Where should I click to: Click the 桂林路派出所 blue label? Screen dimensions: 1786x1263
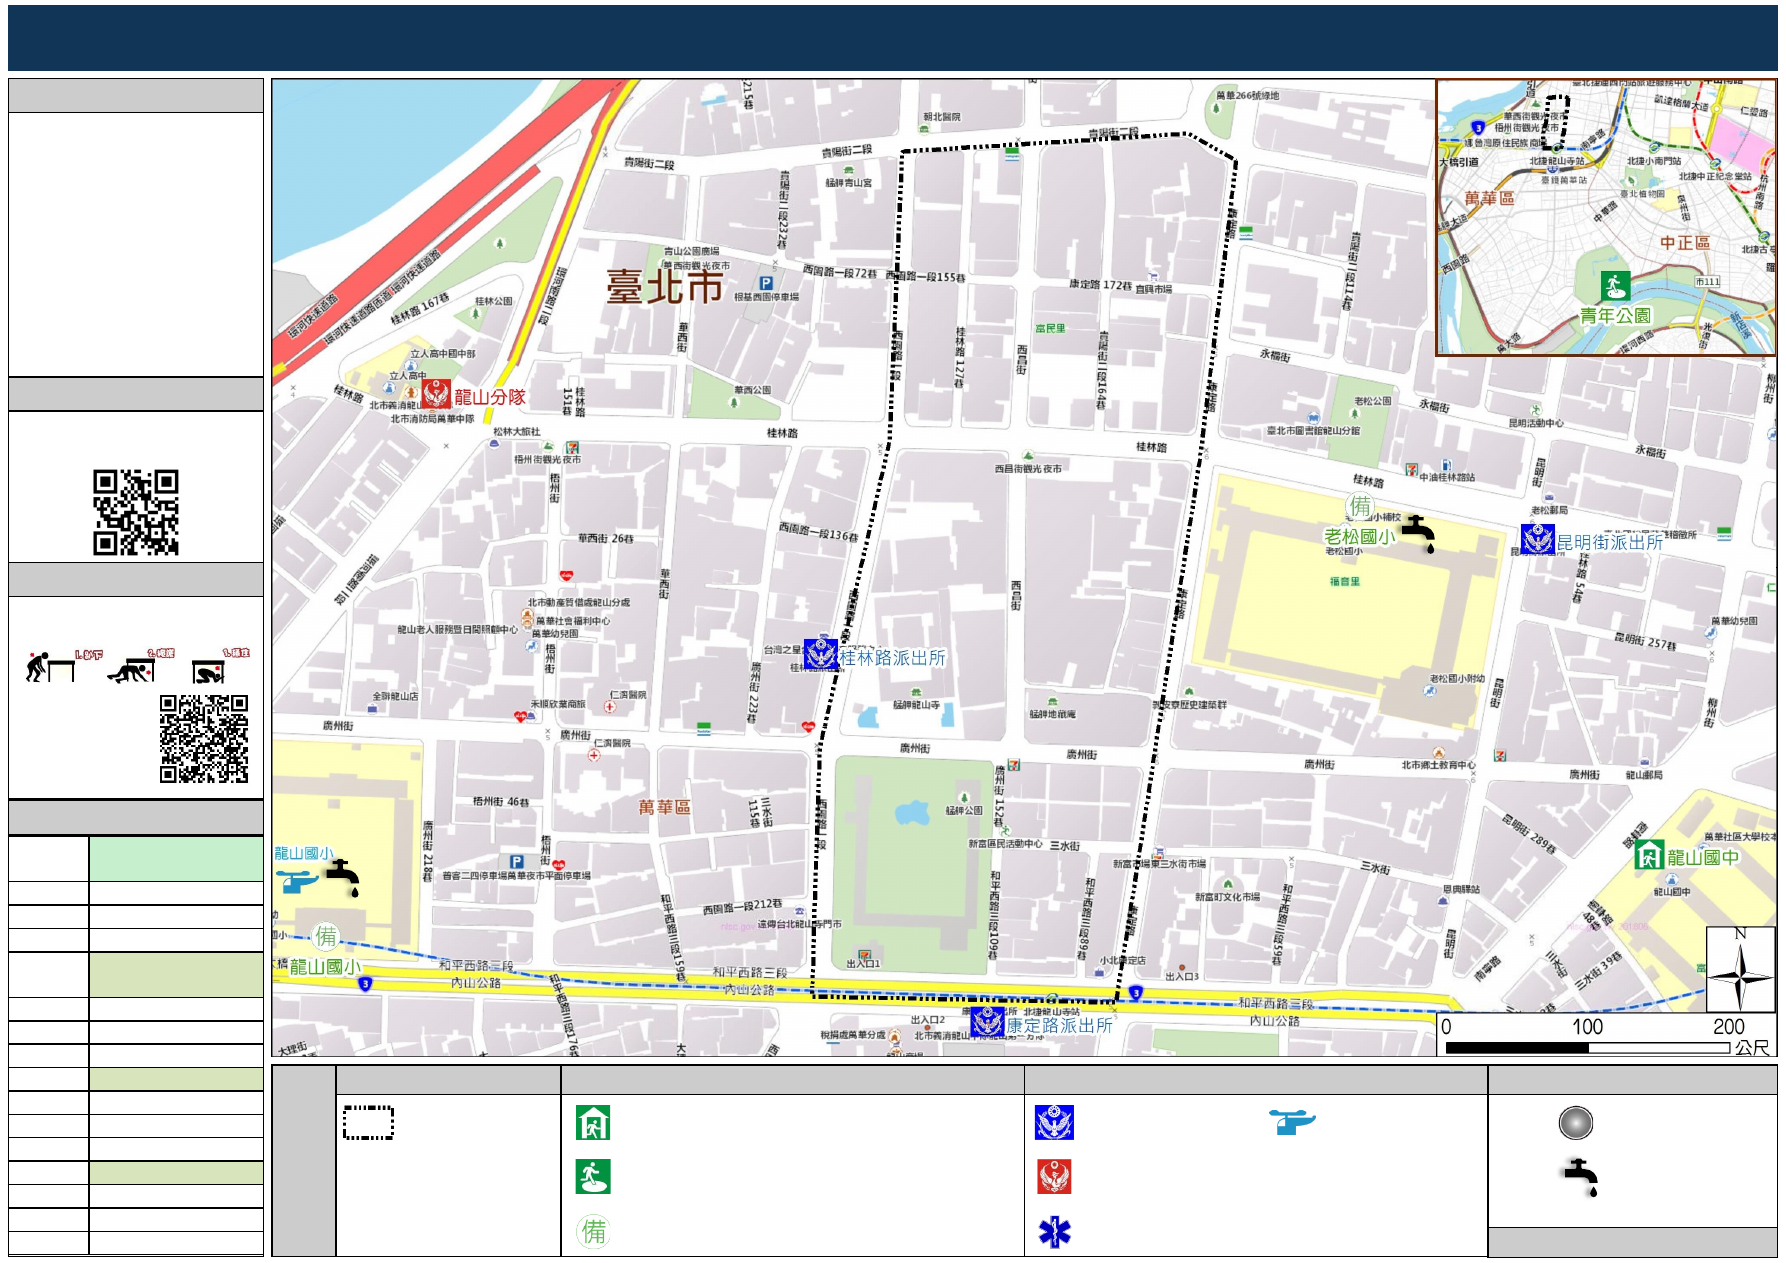click(892, 657)
